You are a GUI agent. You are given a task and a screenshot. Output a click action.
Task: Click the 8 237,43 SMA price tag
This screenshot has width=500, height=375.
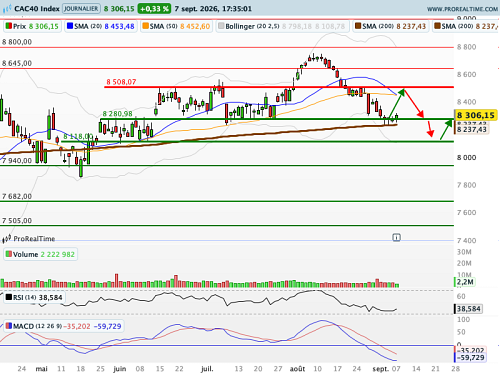coord(472,129)
